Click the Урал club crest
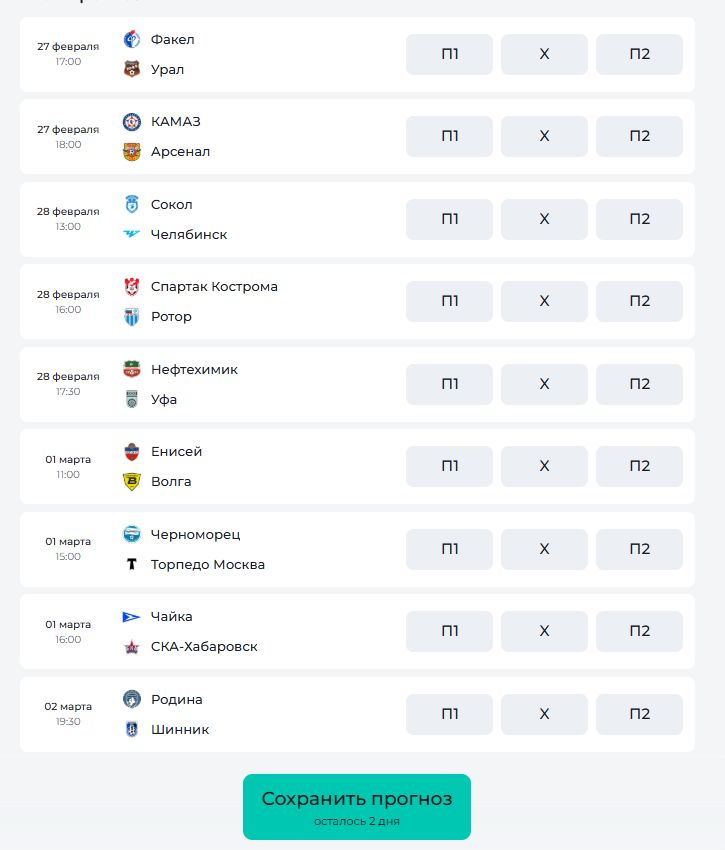The image size is (725, 850). (132, 70)
